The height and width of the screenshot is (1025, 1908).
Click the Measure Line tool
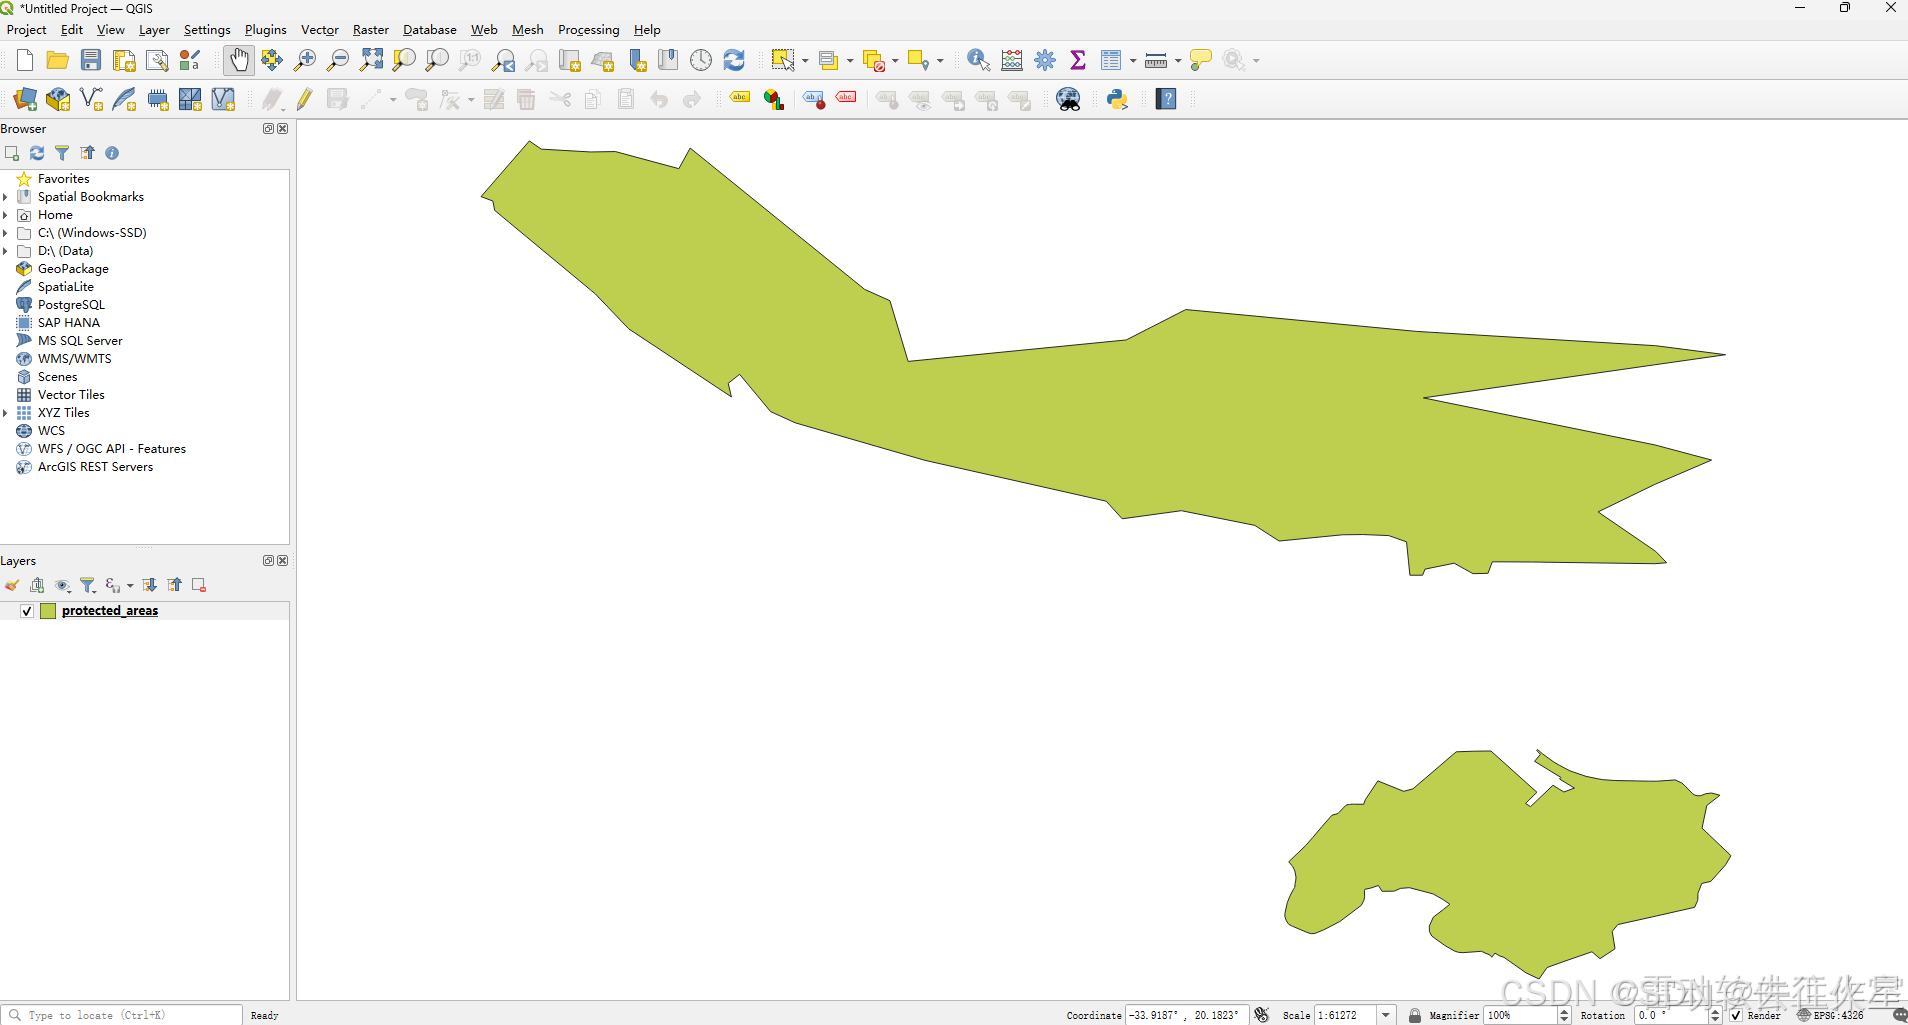tap(1156, 60)
